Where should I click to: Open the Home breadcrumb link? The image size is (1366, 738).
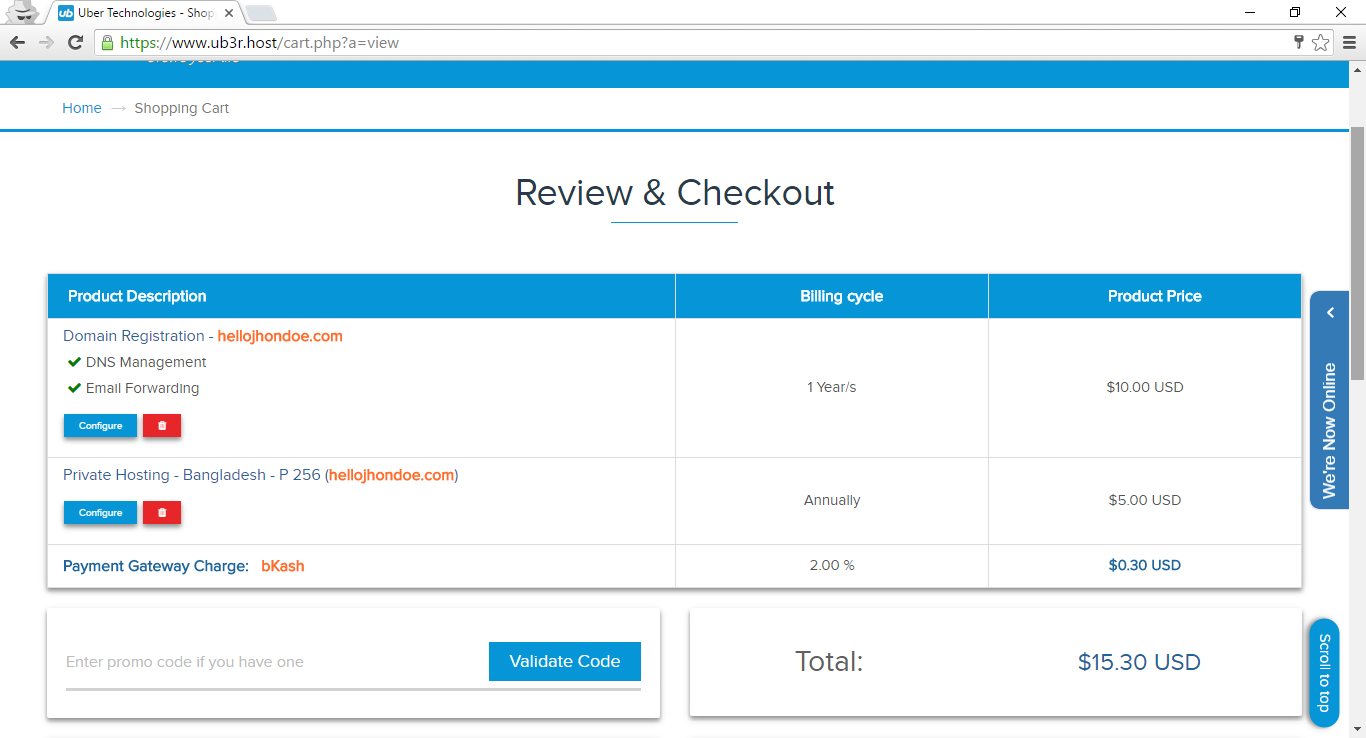click(81, 108)
